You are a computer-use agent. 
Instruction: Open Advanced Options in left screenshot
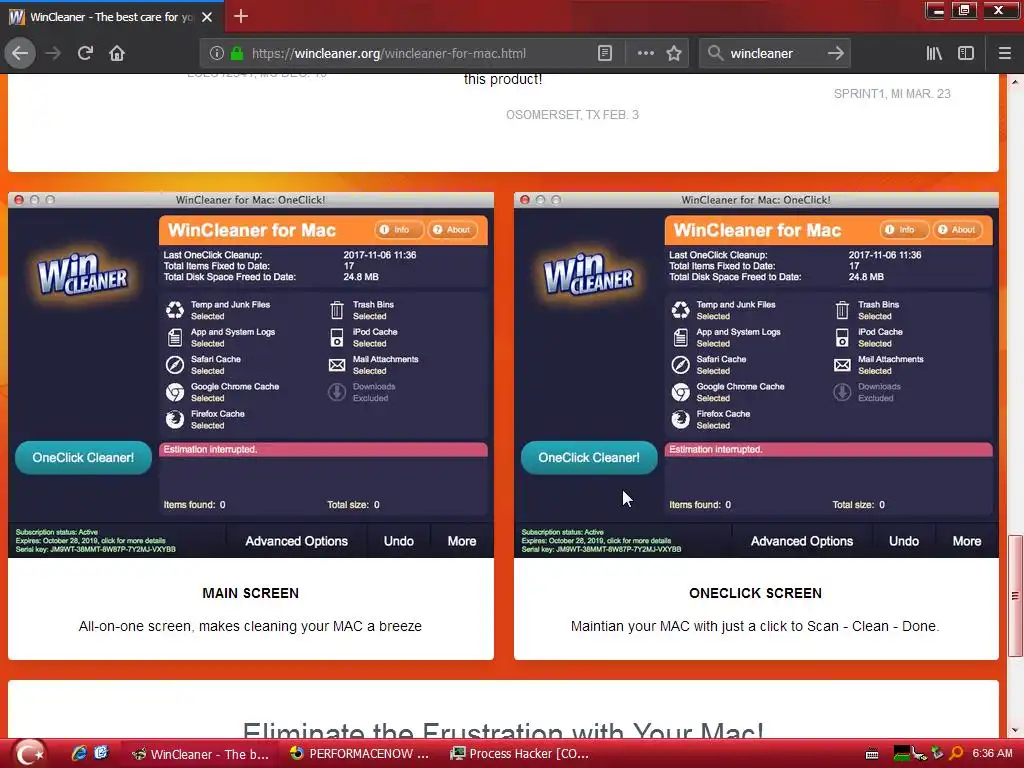296,541
